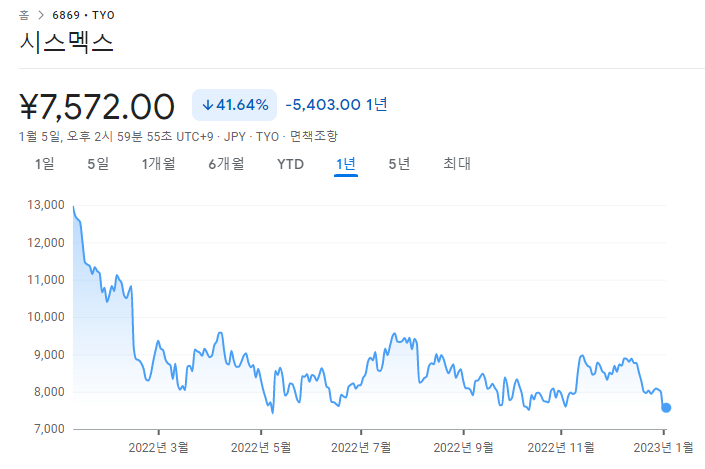Image resolution: width=705 pixels, height=469 pixels.
Task: Click the chart's current price end dot
Action: (666, 408)
